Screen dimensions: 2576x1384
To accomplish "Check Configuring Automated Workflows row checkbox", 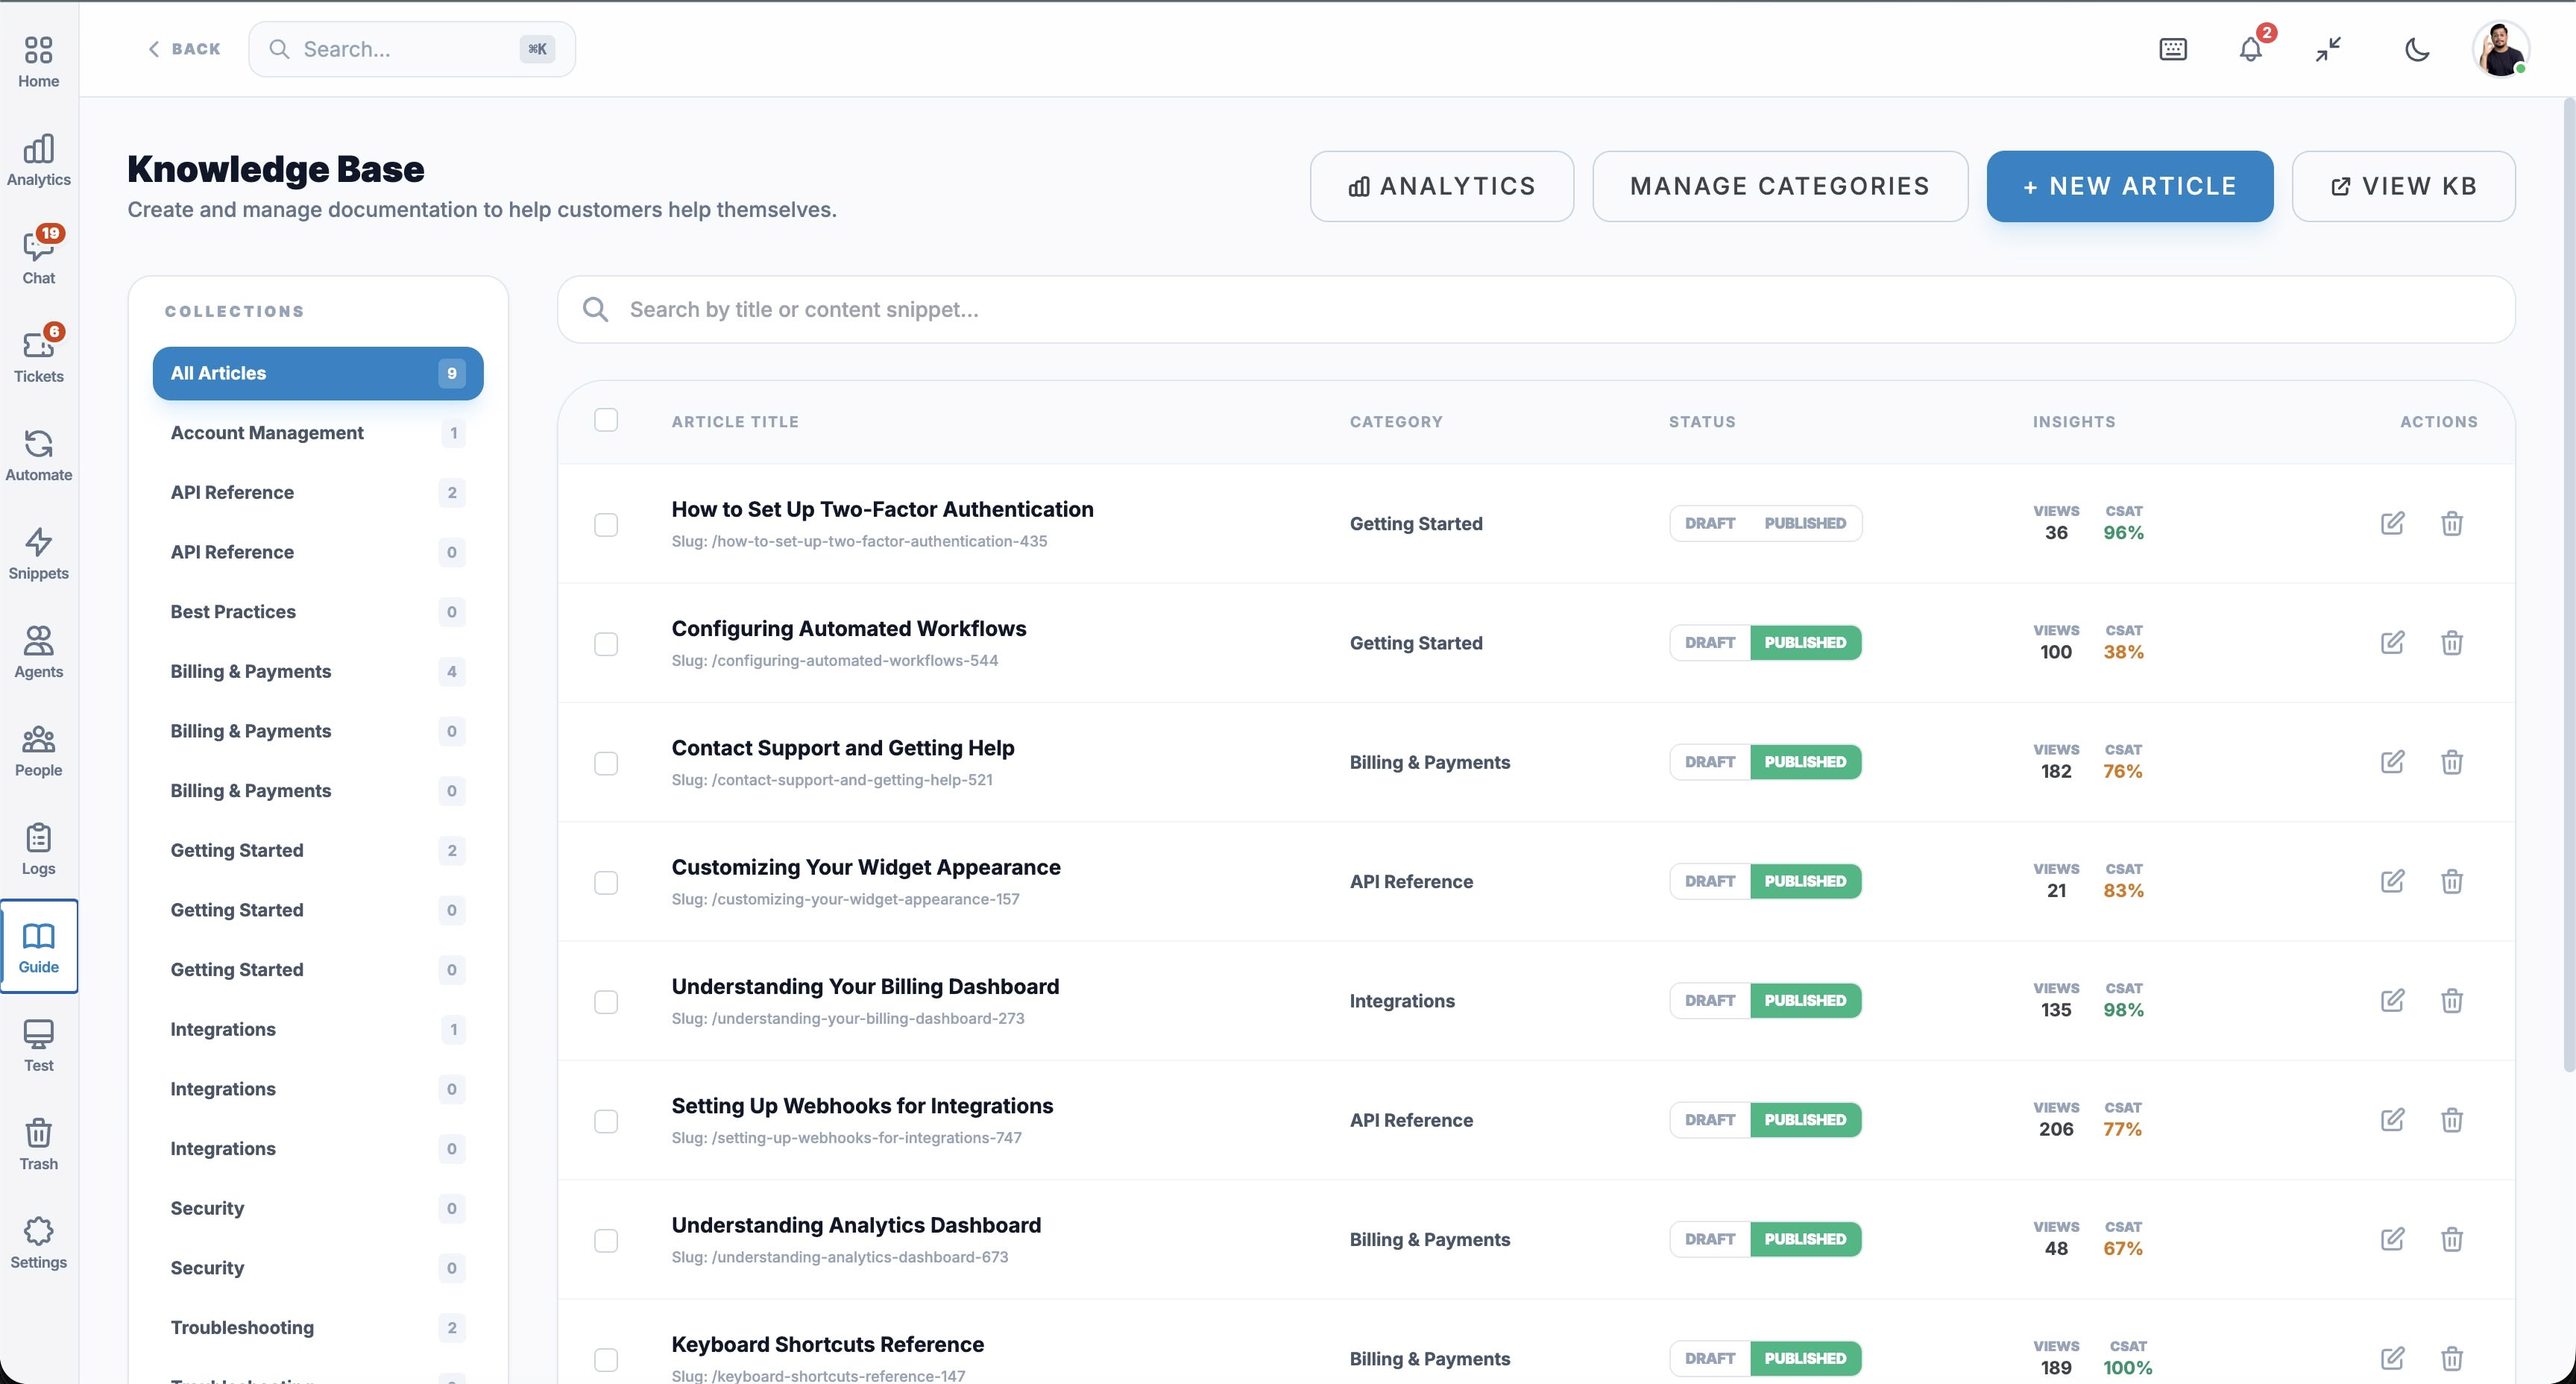I will click(606, 644).
